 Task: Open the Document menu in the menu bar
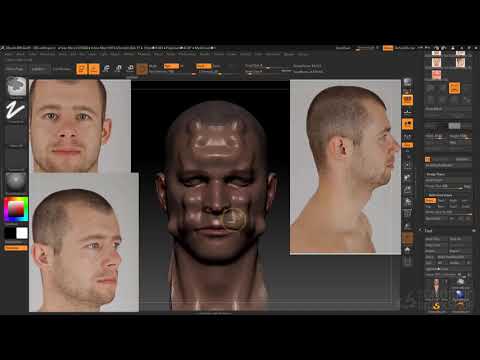click(48, 54)
